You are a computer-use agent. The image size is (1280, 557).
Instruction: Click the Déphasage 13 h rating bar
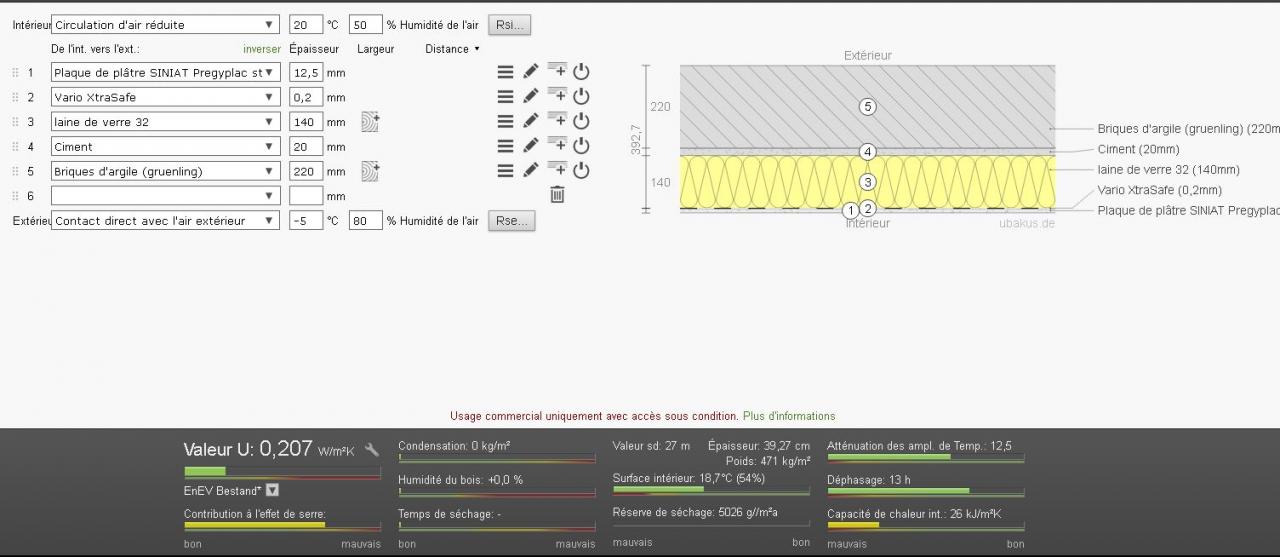pyautogui.click(x=926, y=491)
